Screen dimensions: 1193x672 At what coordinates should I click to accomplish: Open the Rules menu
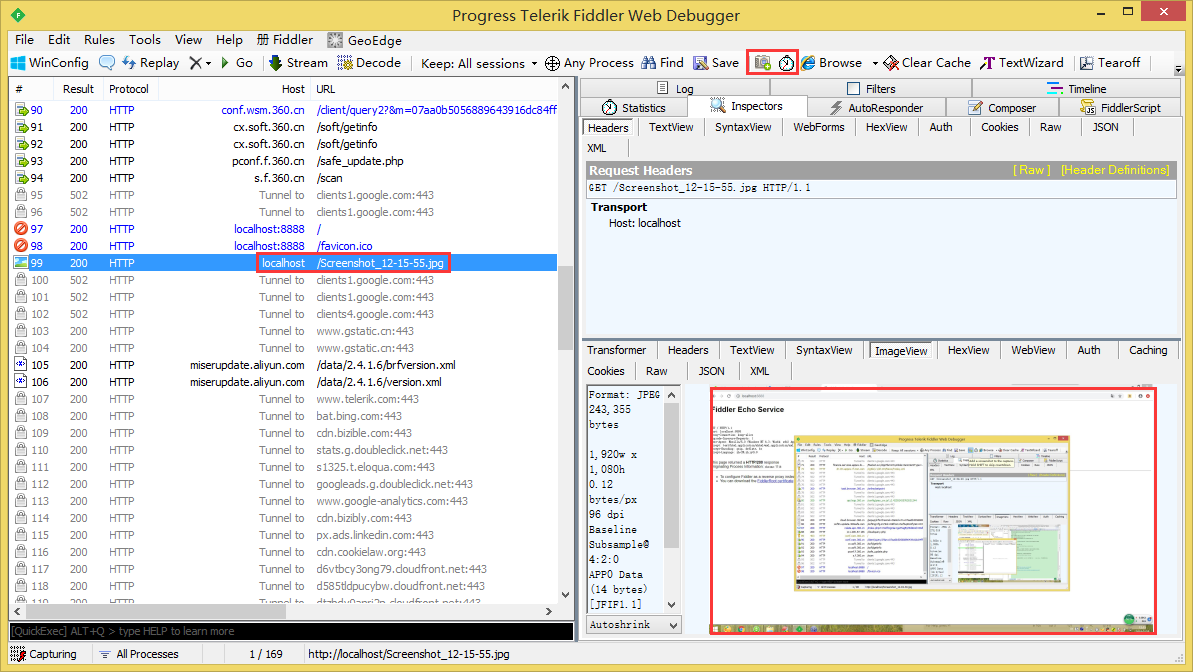click(99, 40)
